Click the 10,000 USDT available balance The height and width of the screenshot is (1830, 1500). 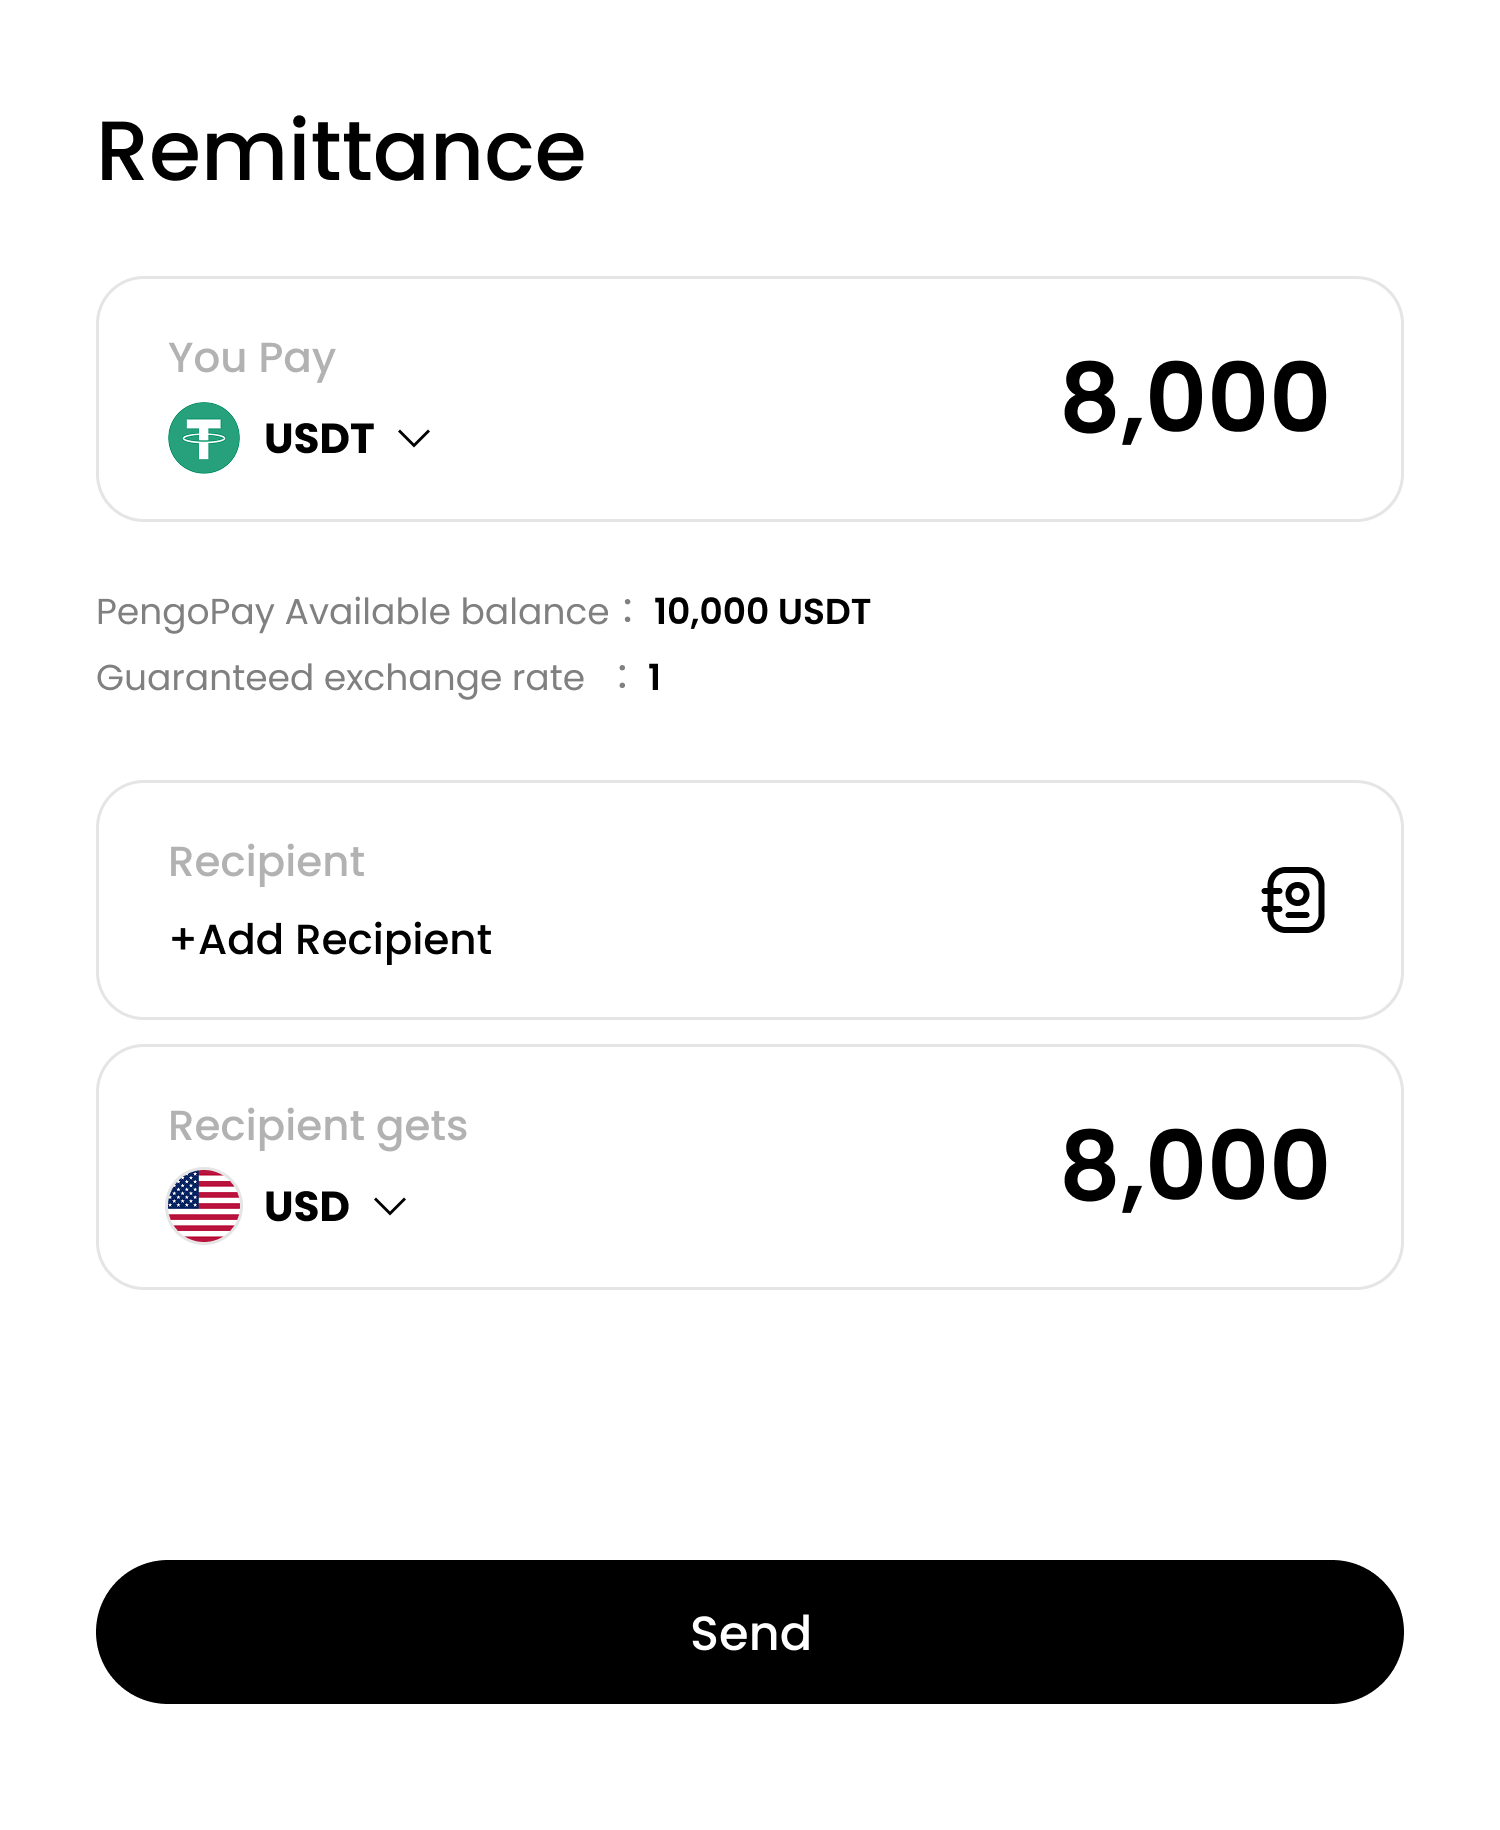(761, 612)
